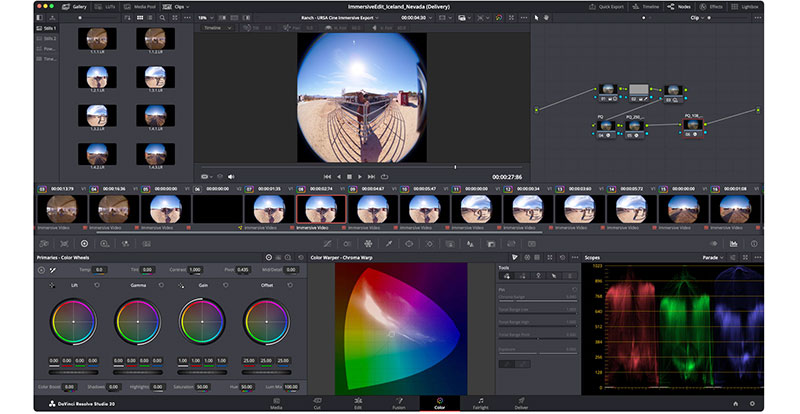Select the Qualifier eyedropper palette
Screen dimensions: 800x414
point(389,244)
